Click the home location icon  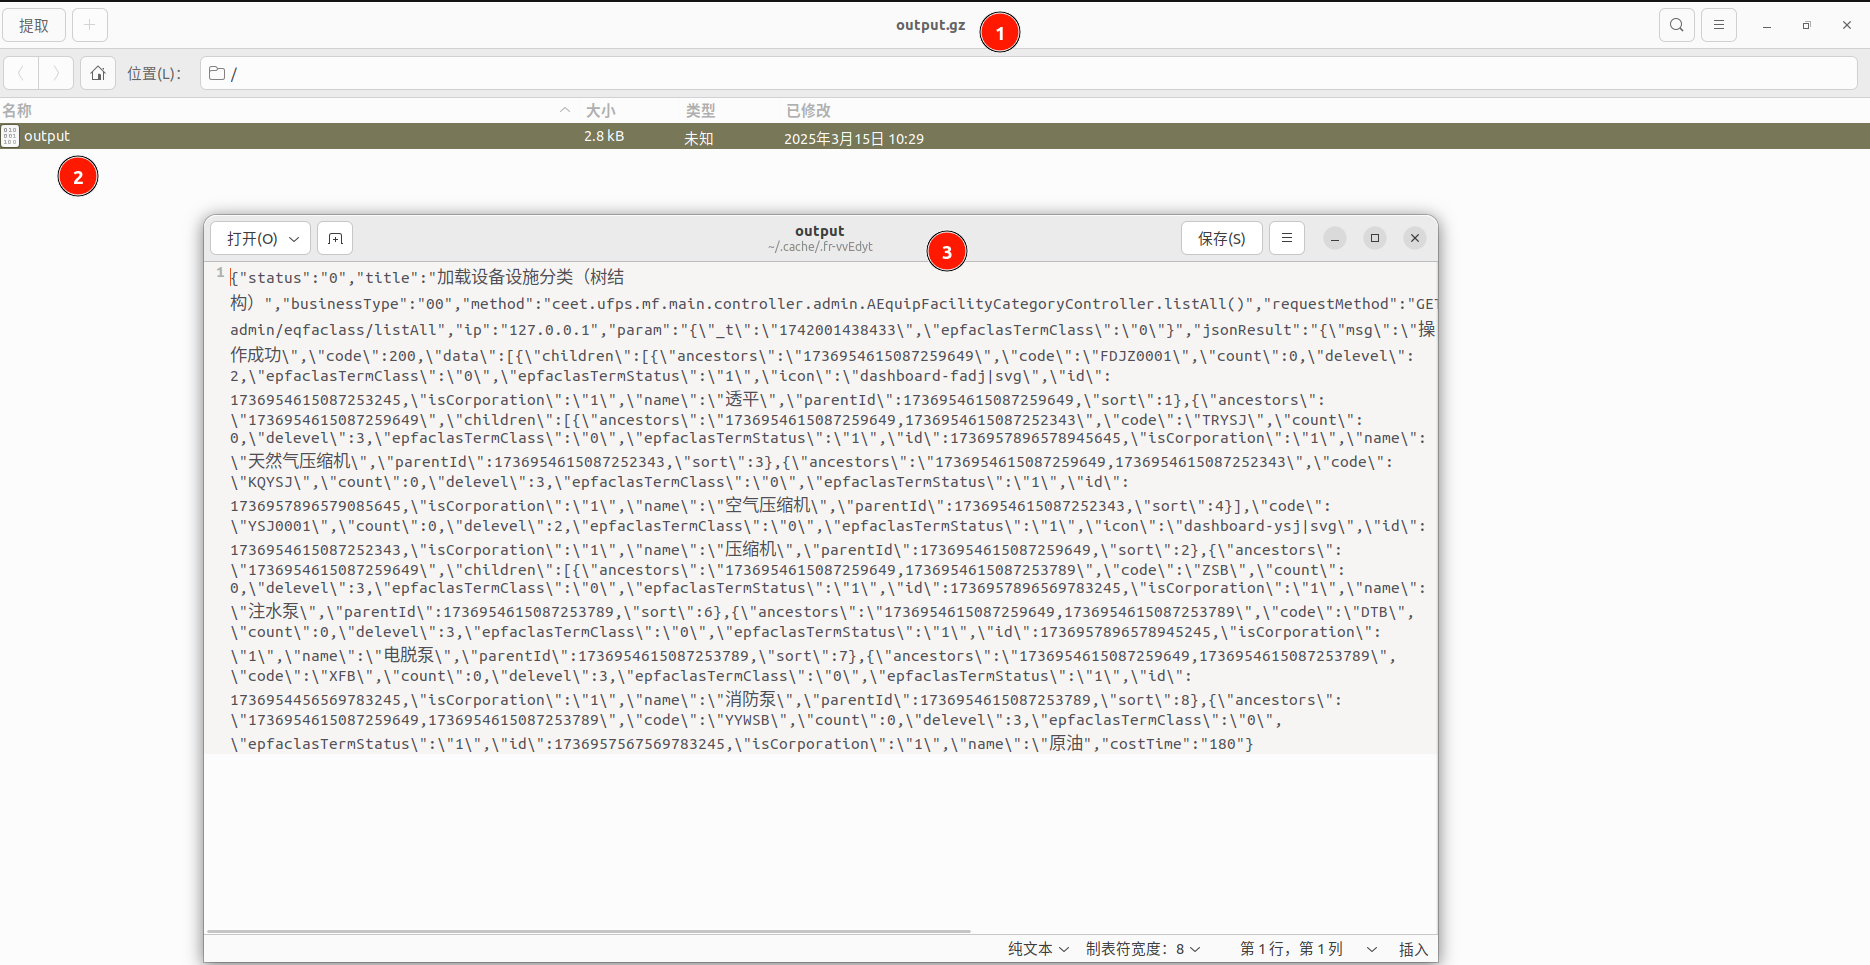[98, 73]
